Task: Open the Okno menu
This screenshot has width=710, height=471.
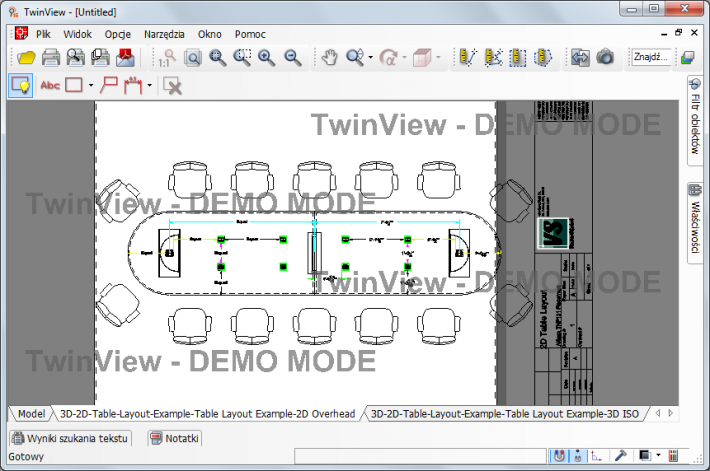Action: click(x=210, y=34)
